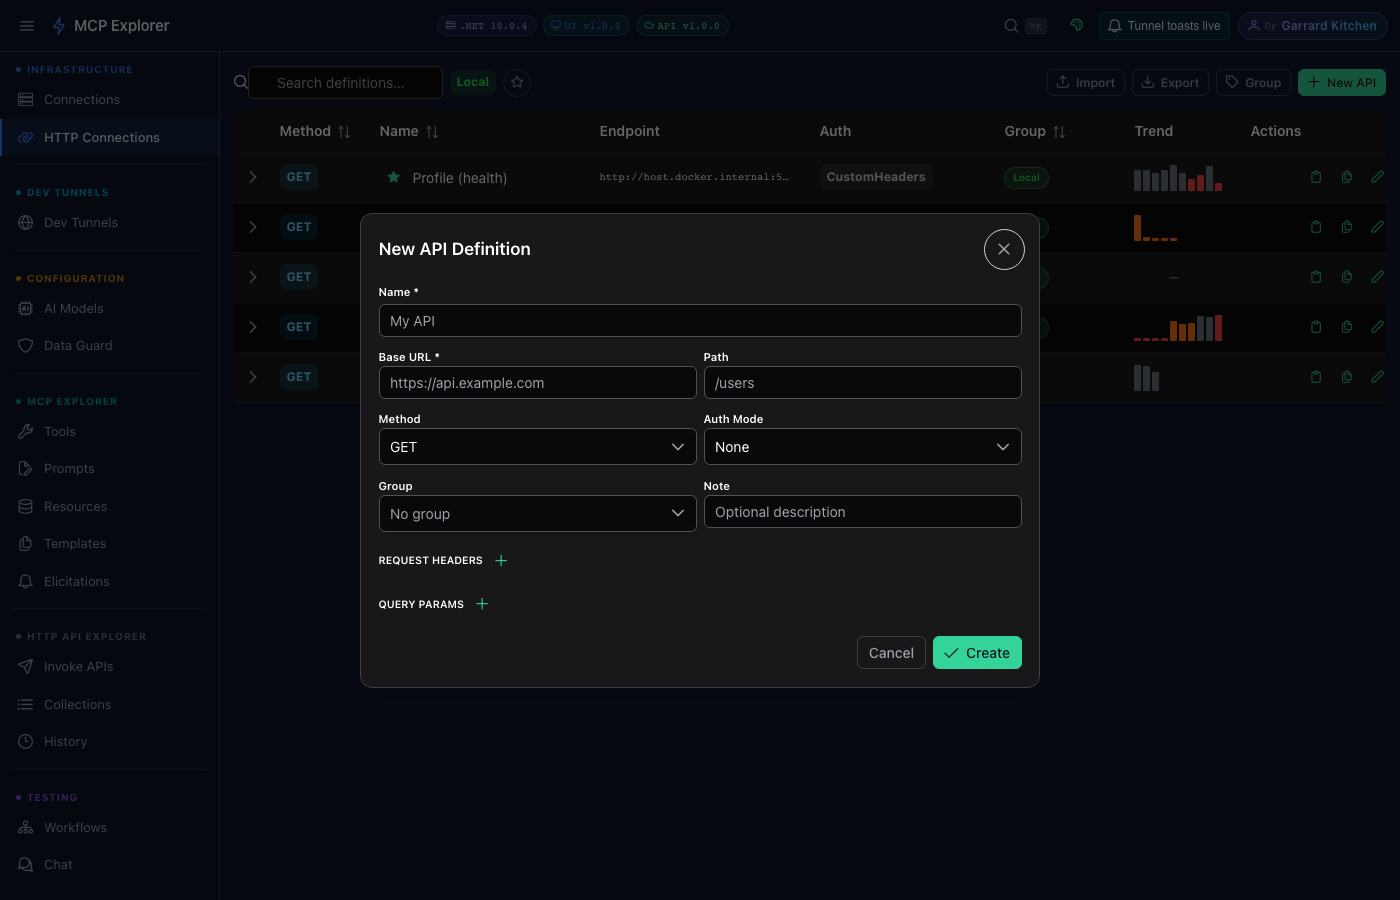1400x900 pixels.
Task: Click the Profile (health) trend sparkline
Action: pos(1178,178)
